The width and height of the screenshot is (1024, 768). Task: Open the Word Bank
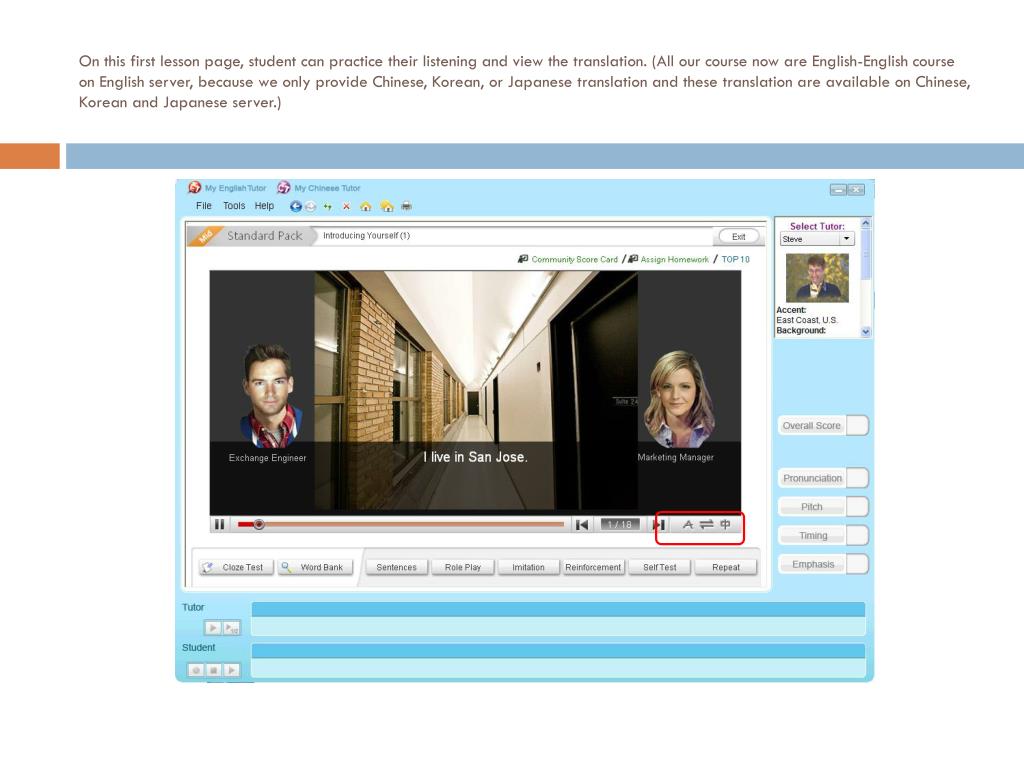[315, 568]
